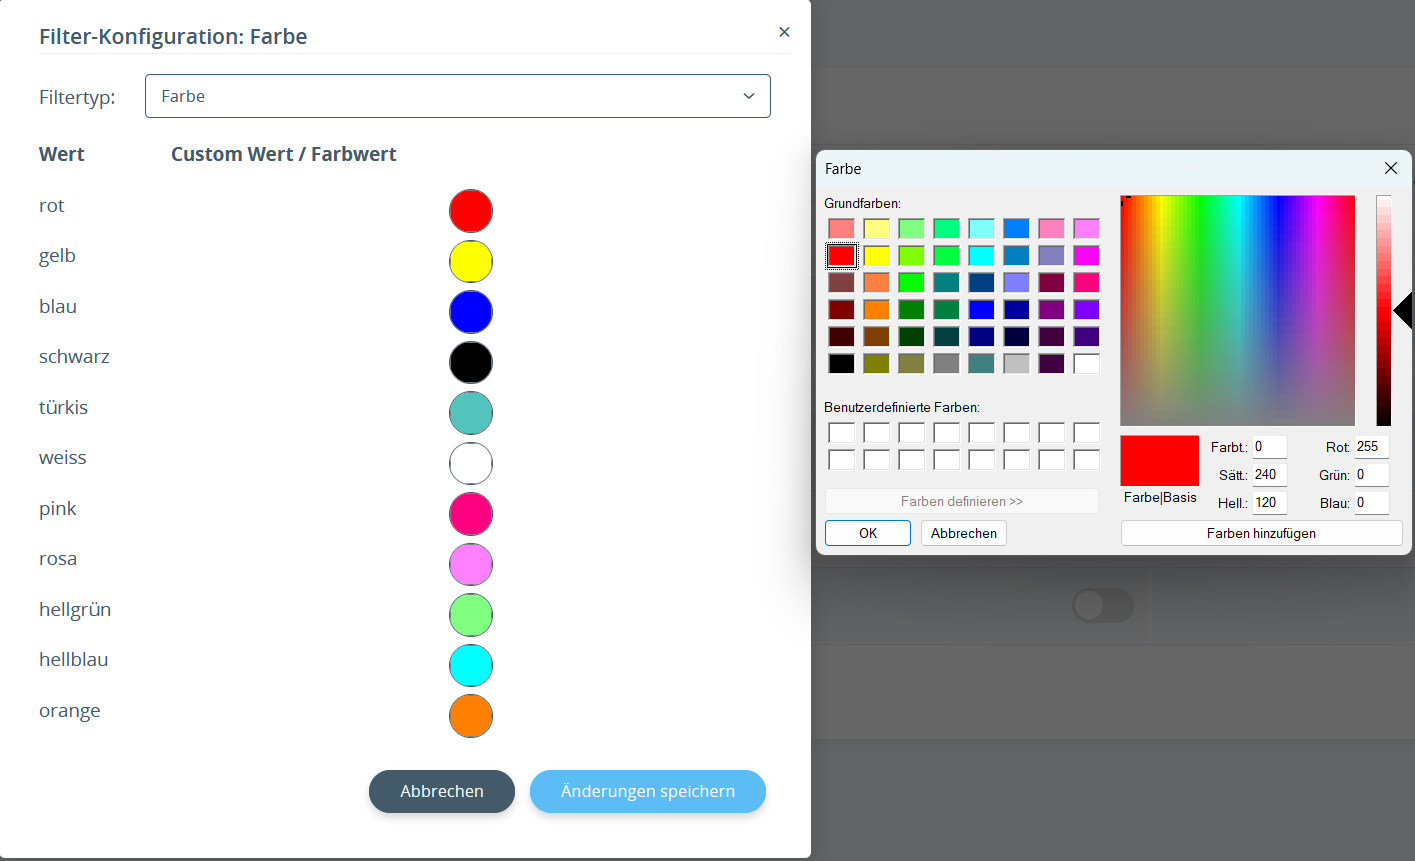Click the Farbe|Basis color preview box
This screenshot has height=861, width=1415.
coord(1160,461)
